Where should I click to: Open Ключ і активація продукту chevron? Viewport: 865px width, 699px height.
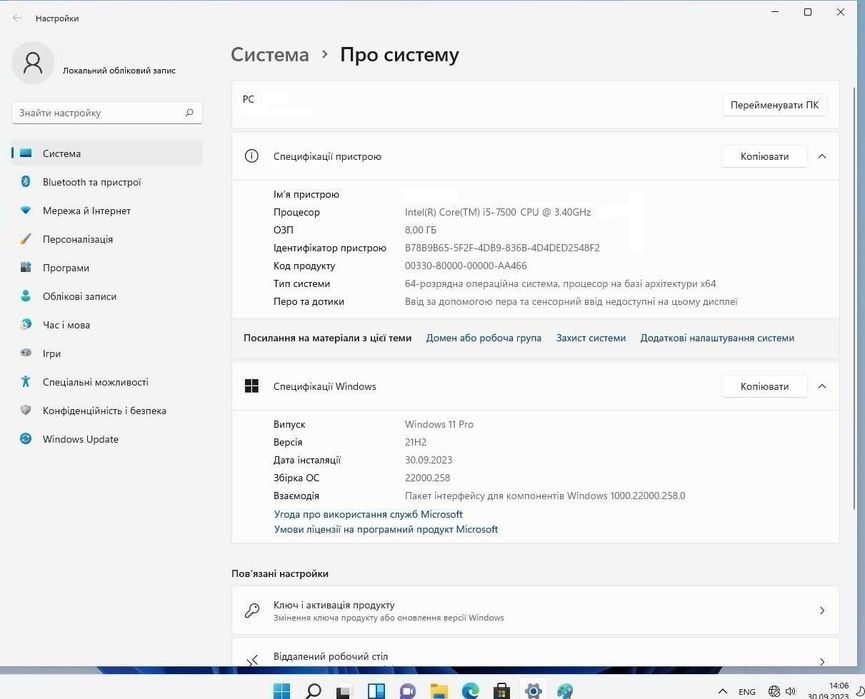click(822, 611)
